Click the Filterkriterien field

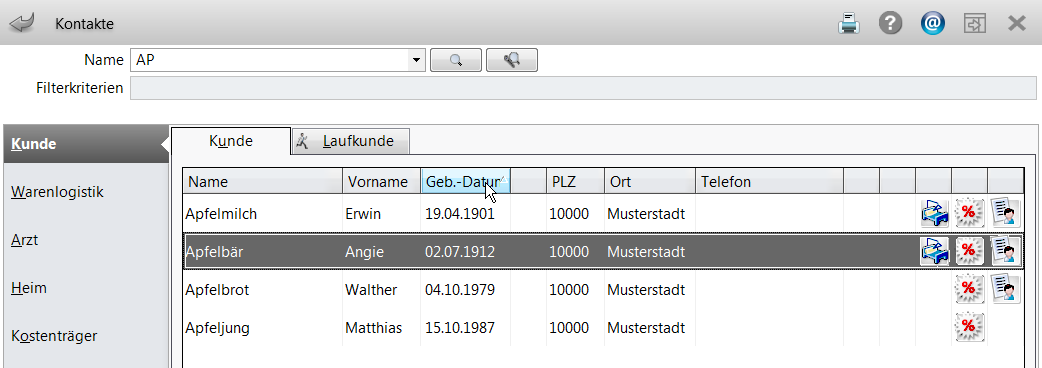[x=583, y=88]
